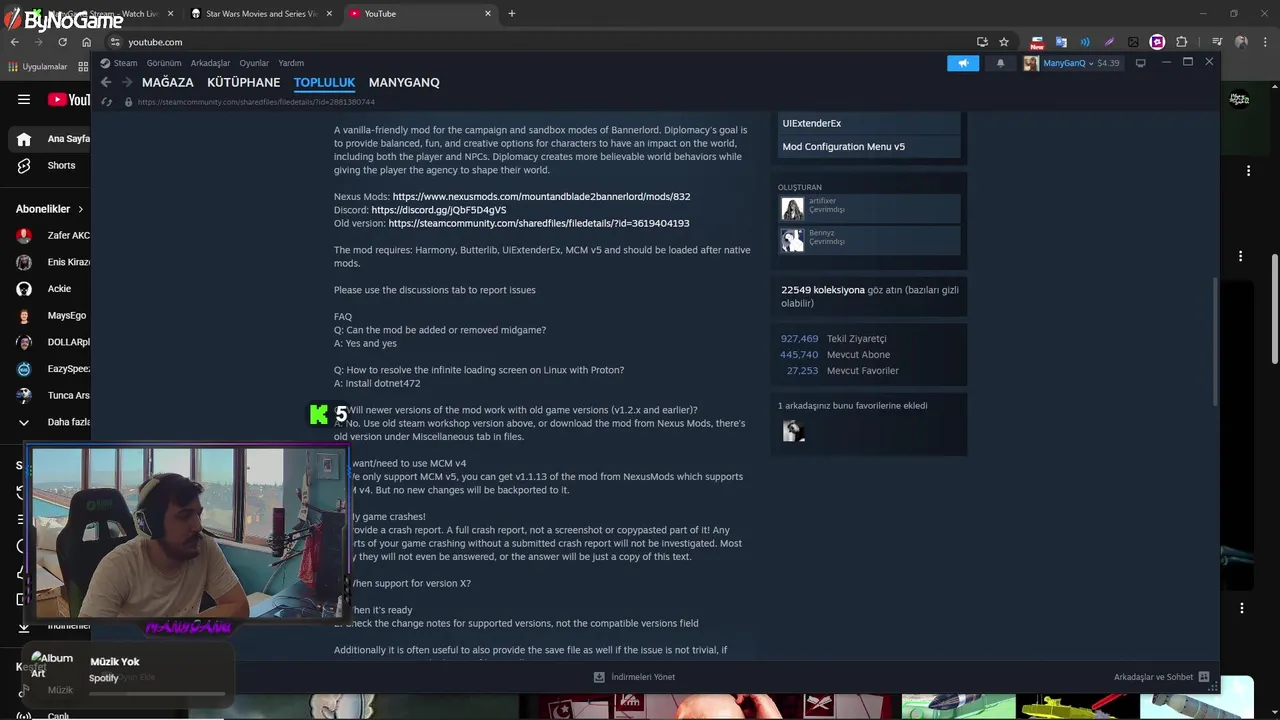Select TOPLULUK tab
The height and width of the screenshot is (720, 1280).
pyautogui.click(x=325, y=82)
